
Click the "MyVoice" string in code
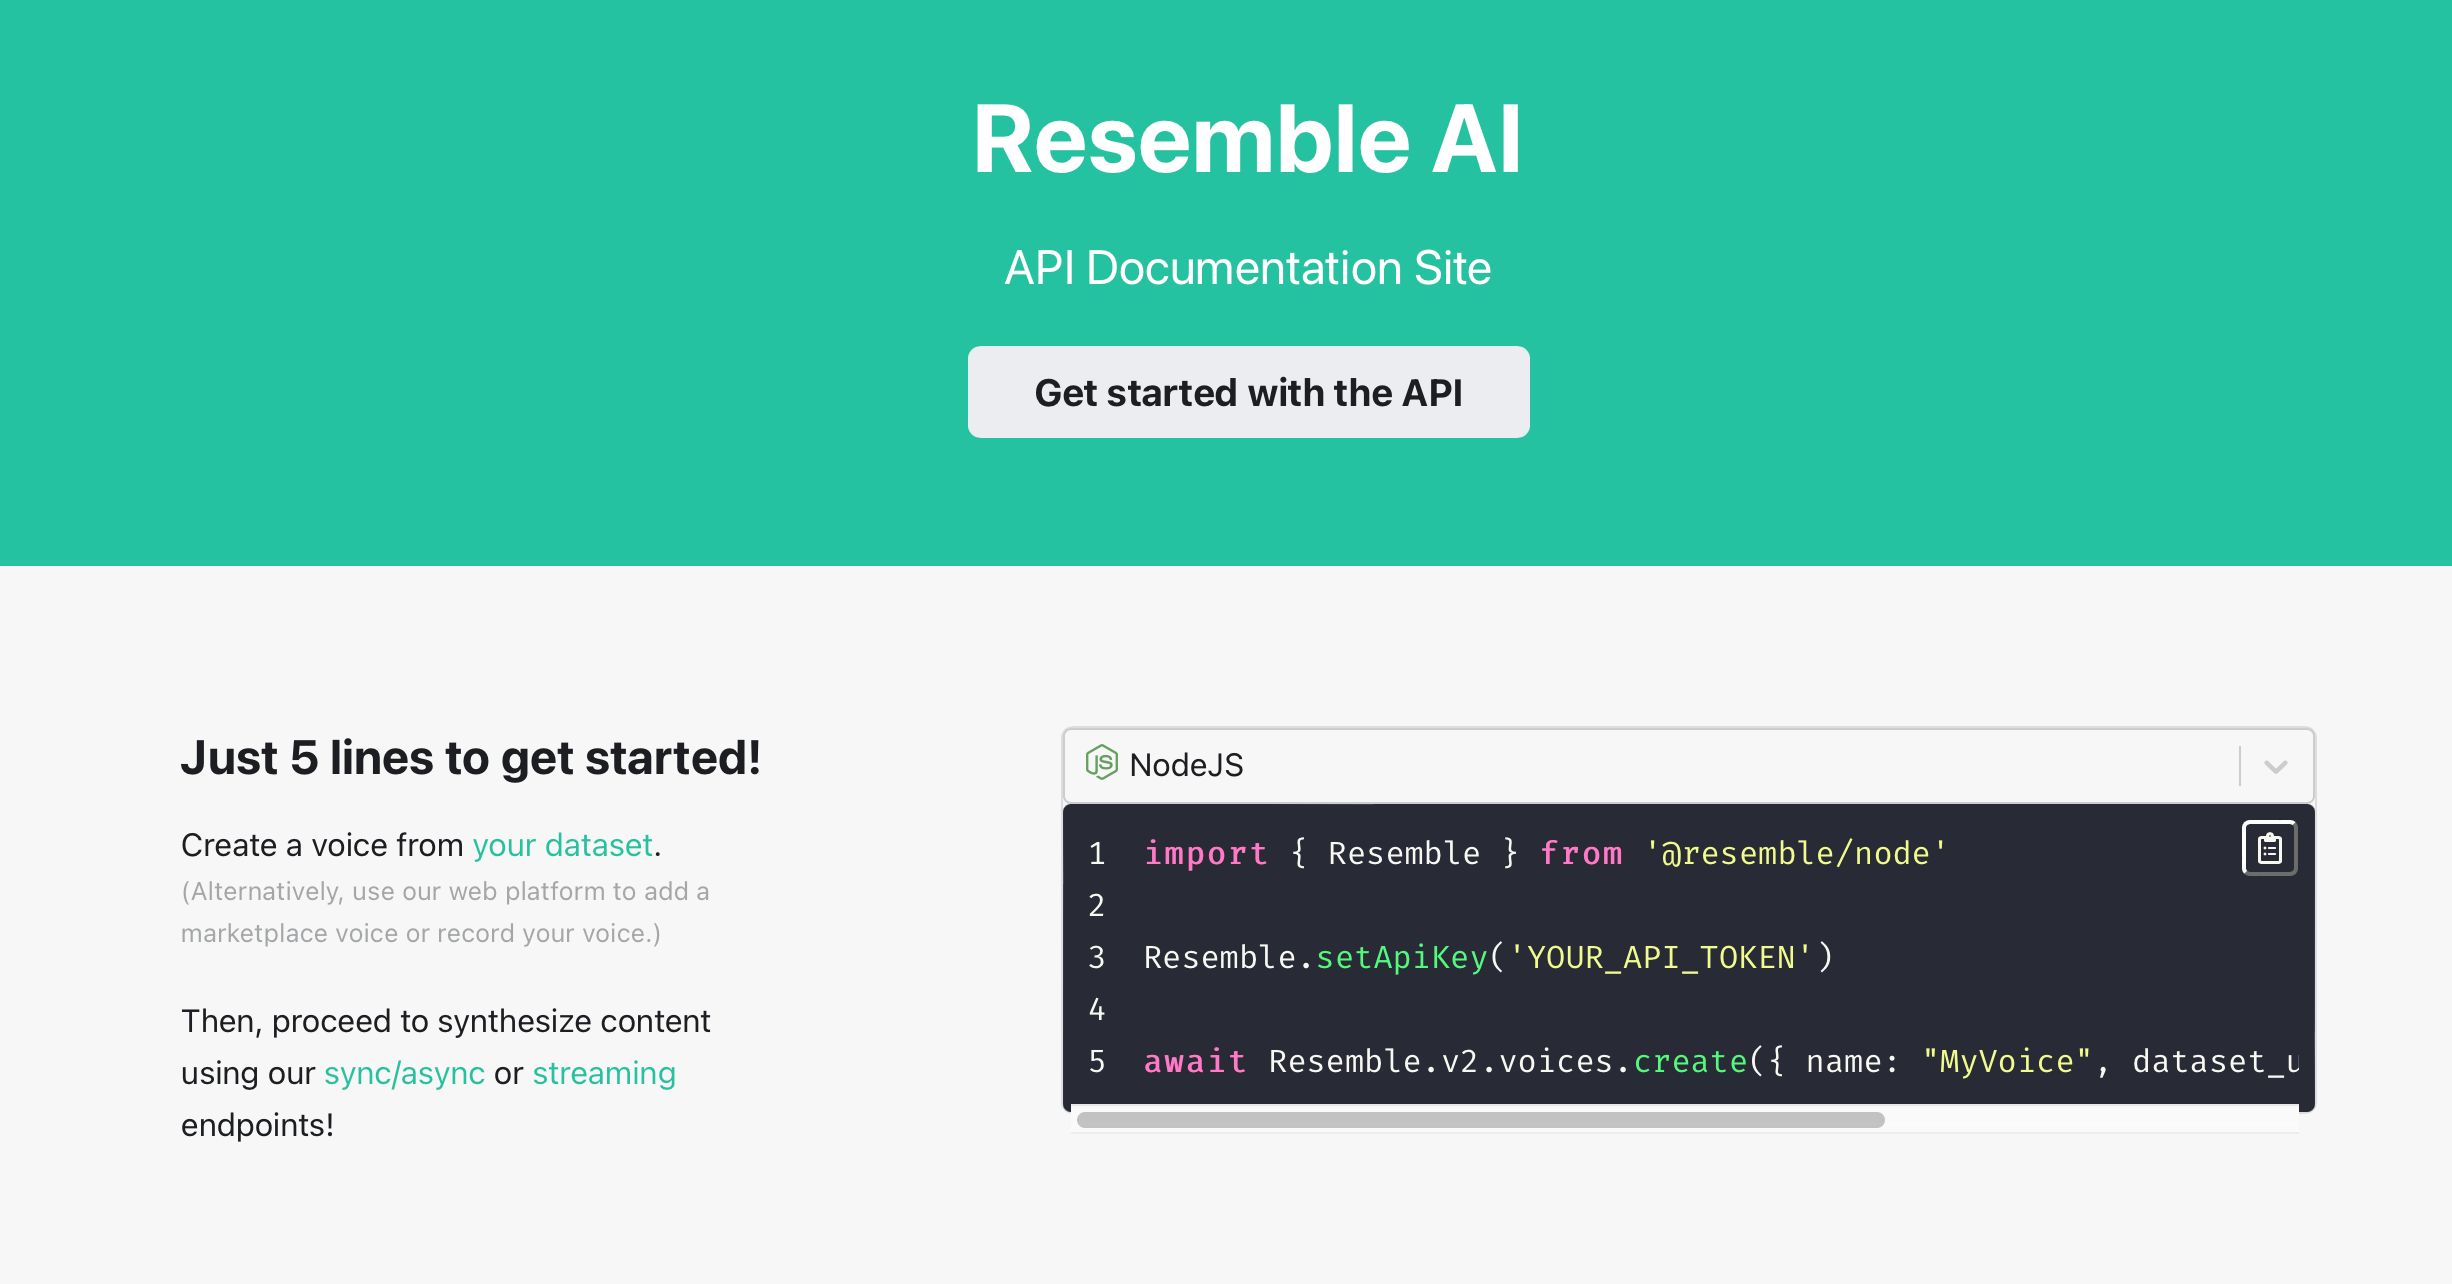2007,1061
